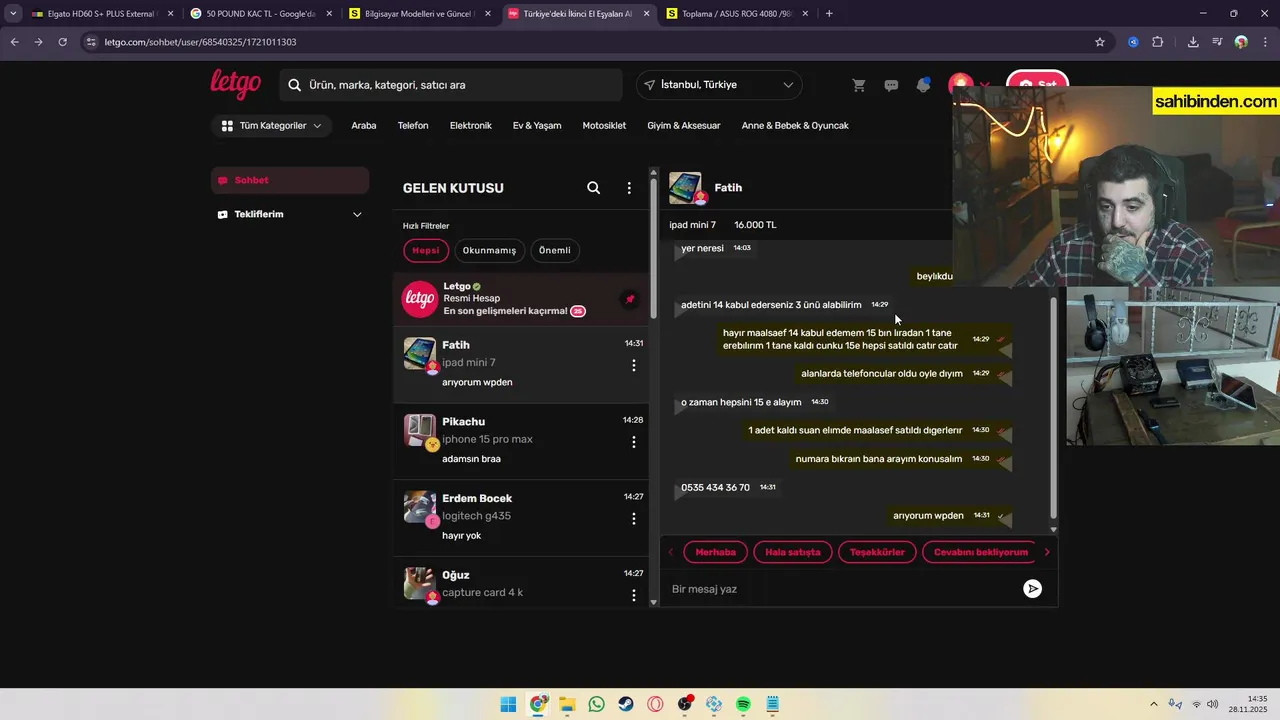Open three-dot menu for Erdem Bocek conversation
Image resolution: width=1280 pixels, height=720 pixels.
(x=633, y=518)
